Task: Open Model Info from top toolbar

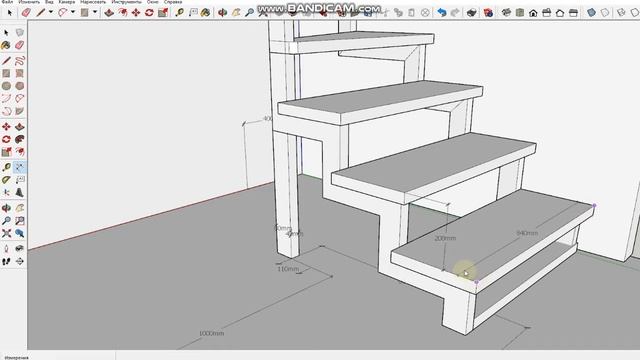Action: click(x=488, y=13)
